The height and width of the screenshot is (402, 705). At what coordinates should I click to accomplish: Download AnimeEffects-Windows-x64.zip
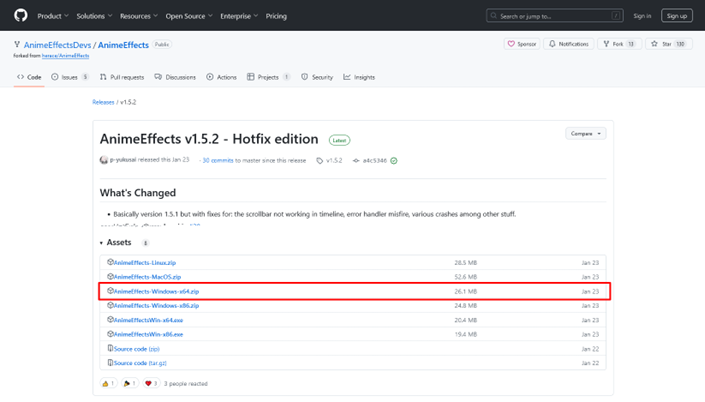[x=156, y=291]
